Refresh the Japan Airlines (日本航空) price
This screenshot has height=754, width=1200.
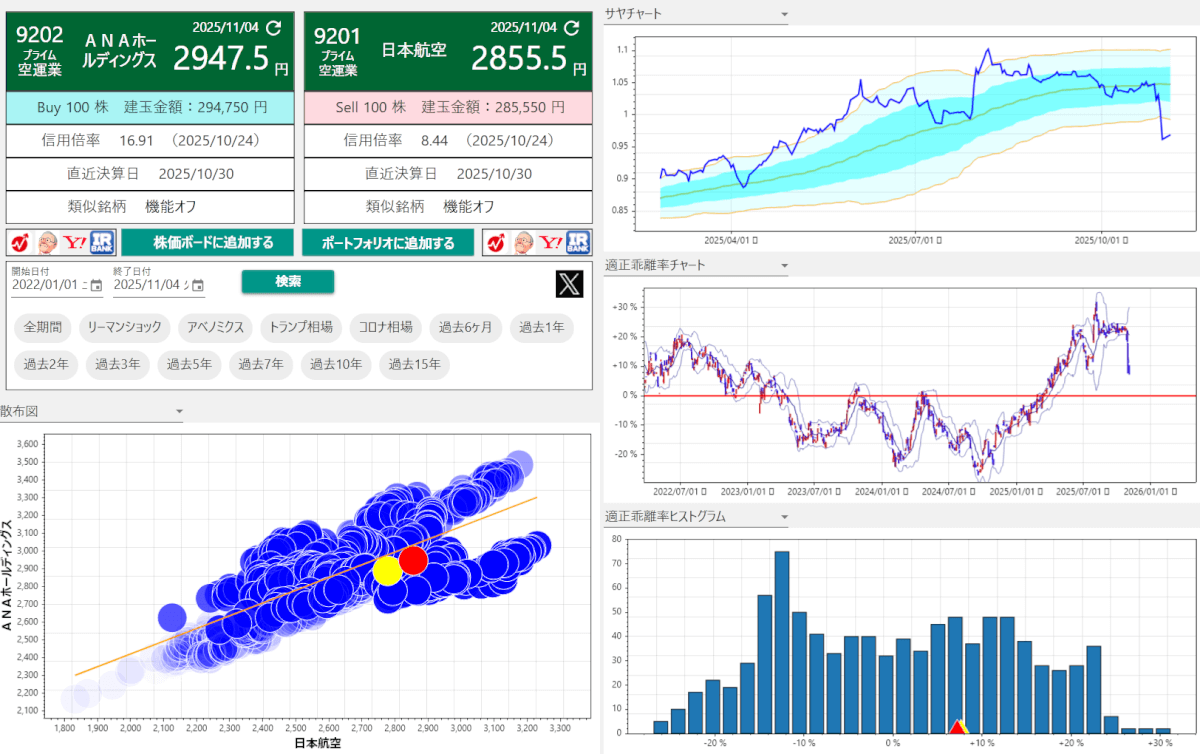pyautogui.click(x=572, y=28)
